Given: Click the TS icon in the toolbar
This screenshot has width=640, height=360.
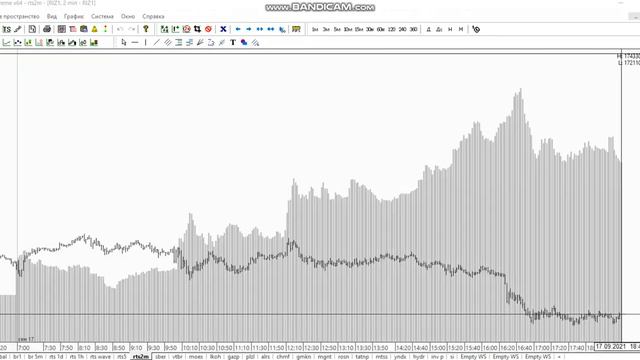Looking at the screenshot, I should (7, 29).
